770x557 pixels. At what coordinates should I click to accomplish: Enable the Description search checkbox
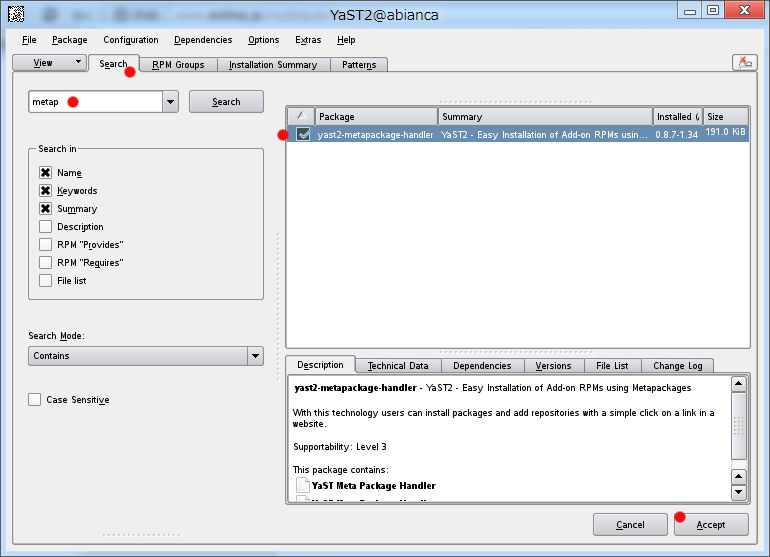pyautogui.click(x=45, y=226)
